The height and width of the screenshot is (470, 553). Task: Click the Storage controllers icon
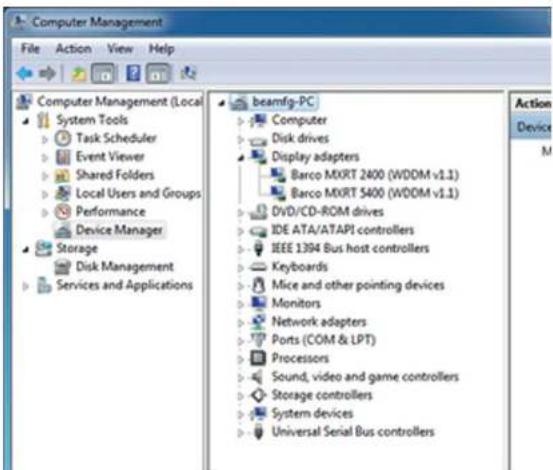[x=258, y=395]
